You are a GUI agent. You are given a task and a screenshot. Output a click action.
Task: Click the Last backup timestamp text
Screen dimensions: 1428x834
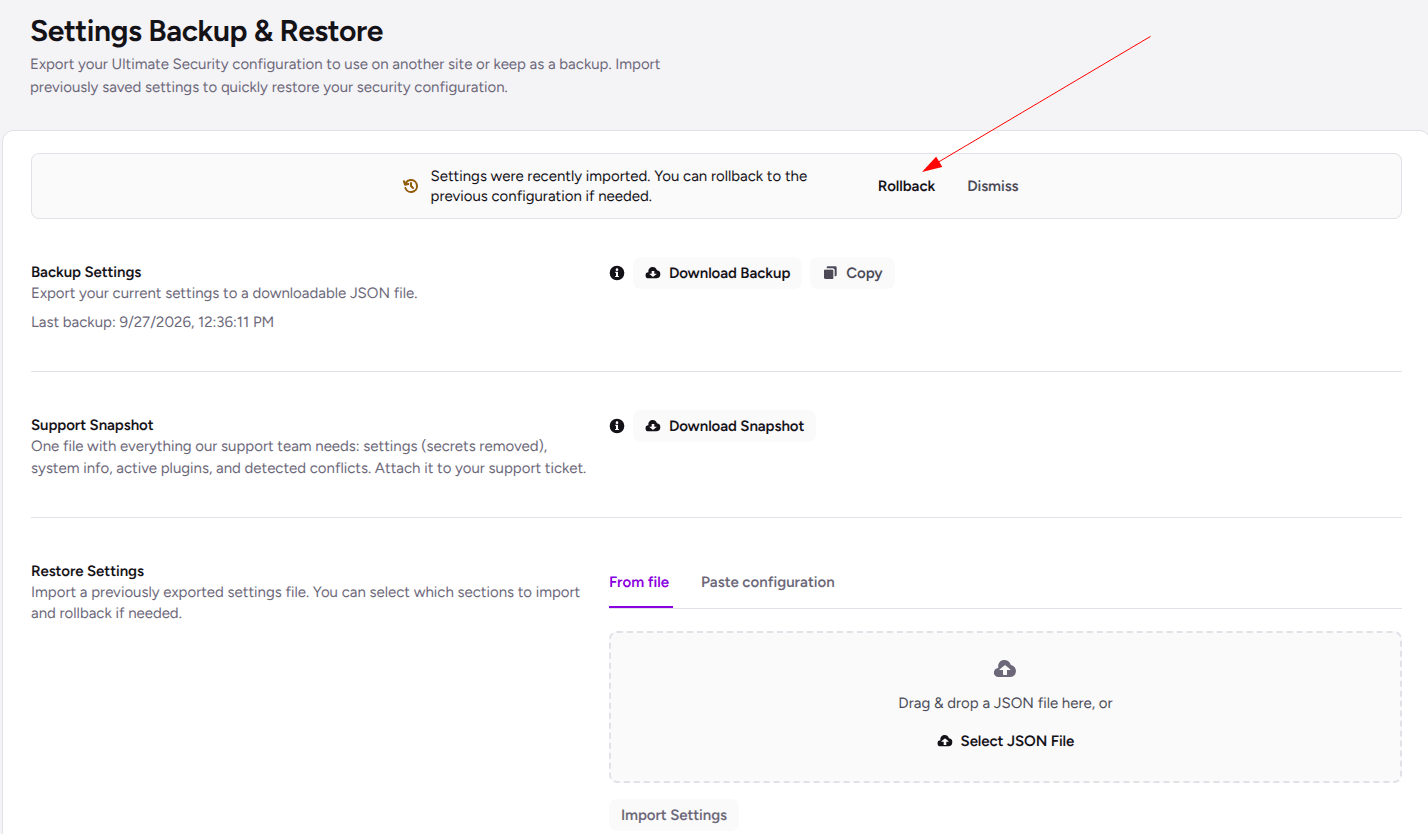tap(152, 322)
